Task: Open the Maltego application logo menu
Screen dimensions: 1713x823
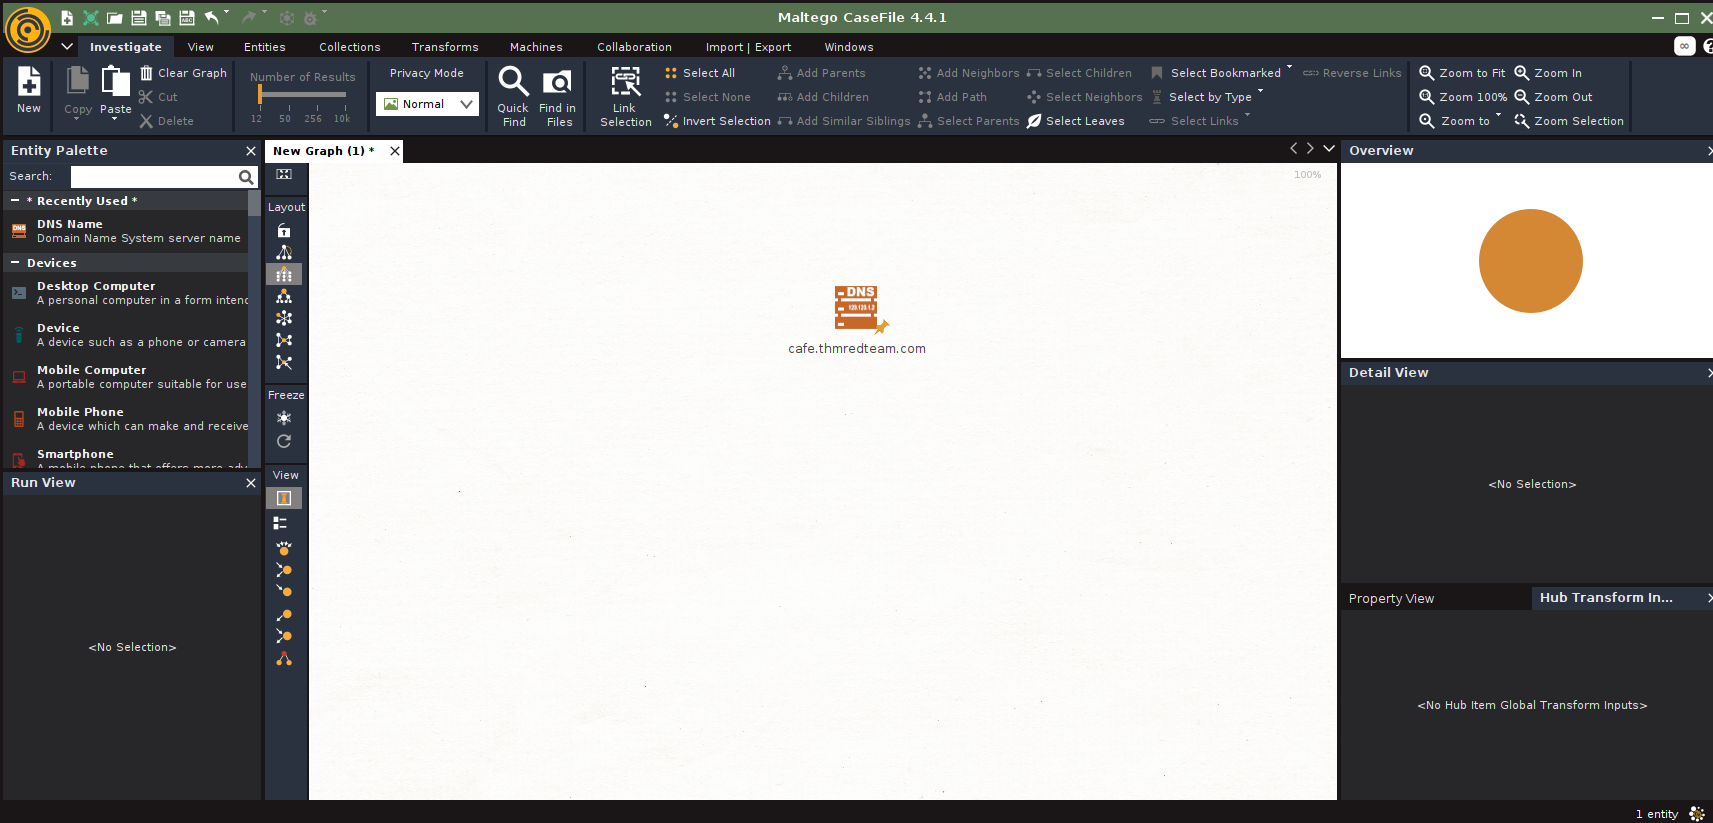Action: 28,29
